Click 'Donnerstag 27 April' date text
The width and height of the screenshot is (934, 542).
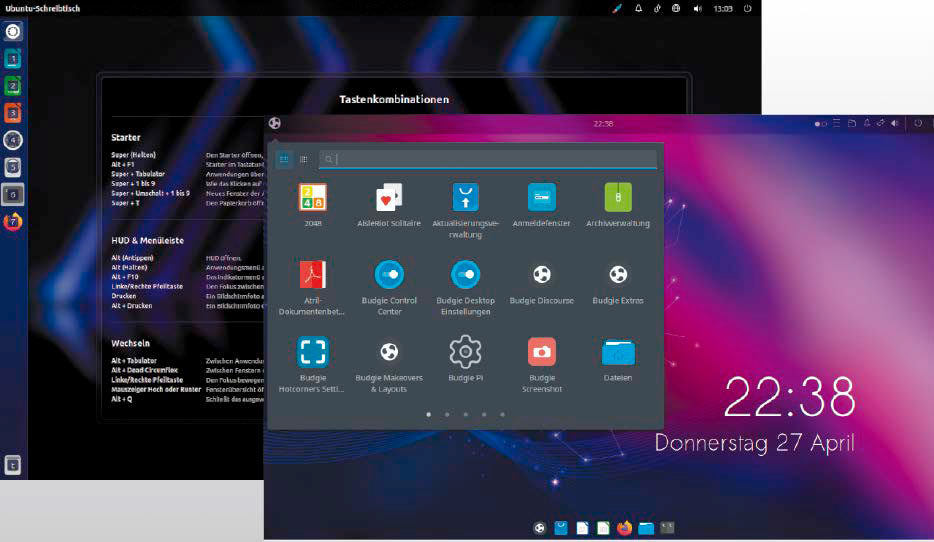tap(754, 443)
